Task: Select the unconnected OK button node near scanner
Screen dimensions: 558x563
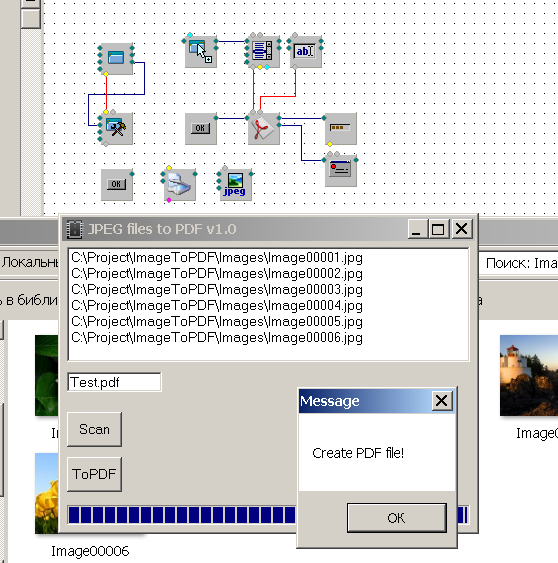Action: click(117, 185)
